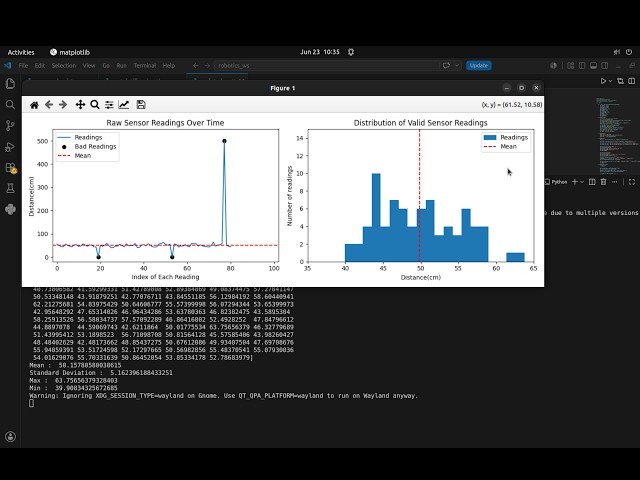The image size is (640, 480).
Task: Open the Selection menu
Action: click(64, 65)
